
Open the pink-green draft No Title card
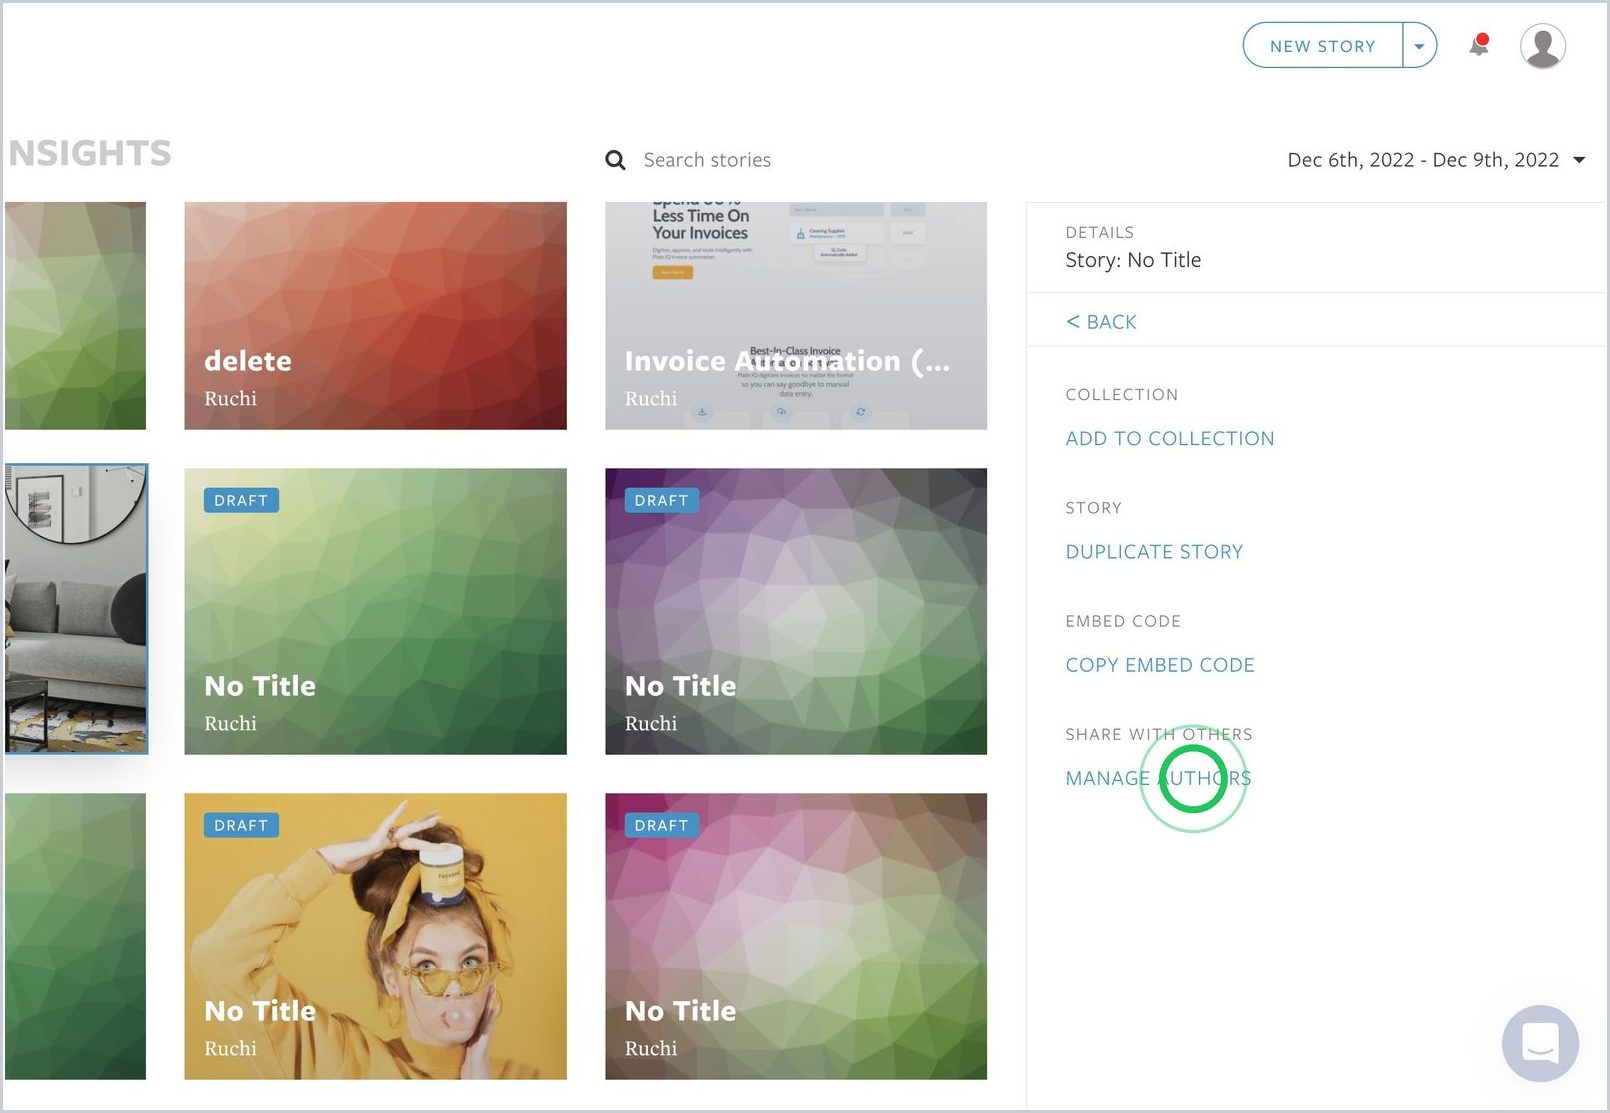pos(796,936)
